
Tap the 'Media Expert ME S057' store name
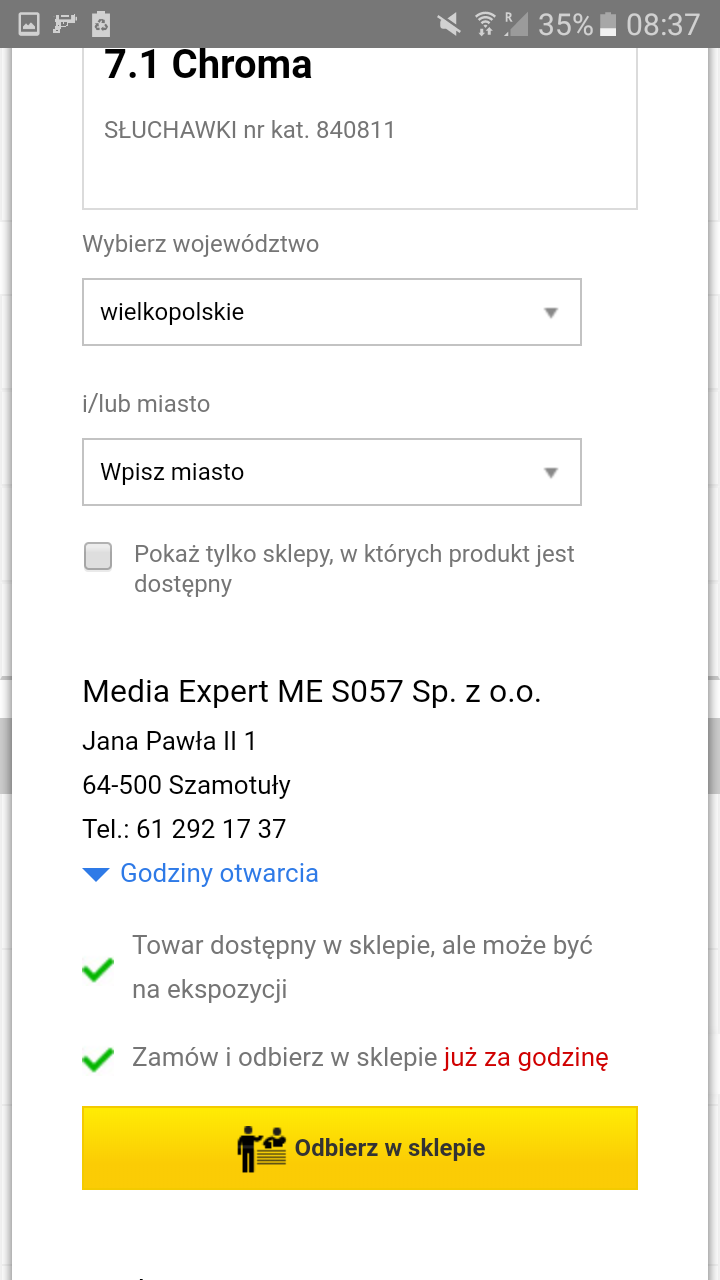[311, 691]
